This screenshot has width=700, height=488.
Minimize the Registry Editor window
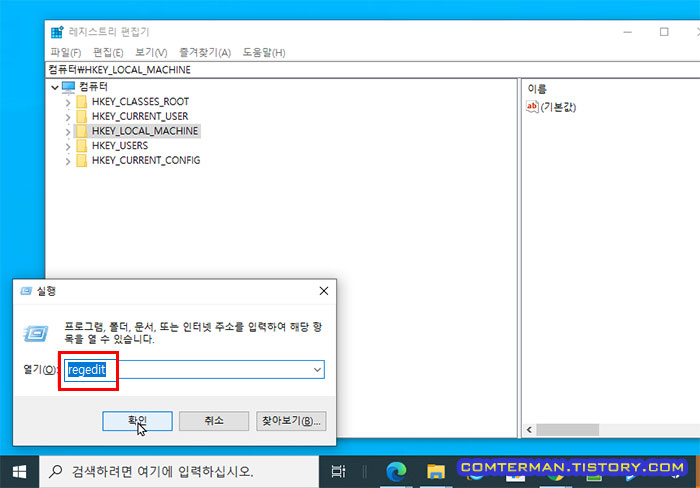click(628, 32)
